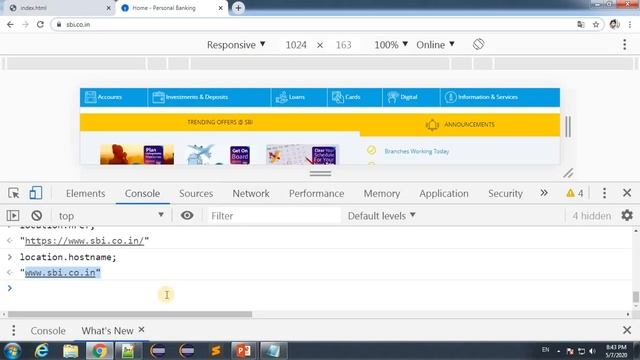Reload the page with the refresh icon
The width and height of the screenshot is (640, 360).
click(40, 24)
